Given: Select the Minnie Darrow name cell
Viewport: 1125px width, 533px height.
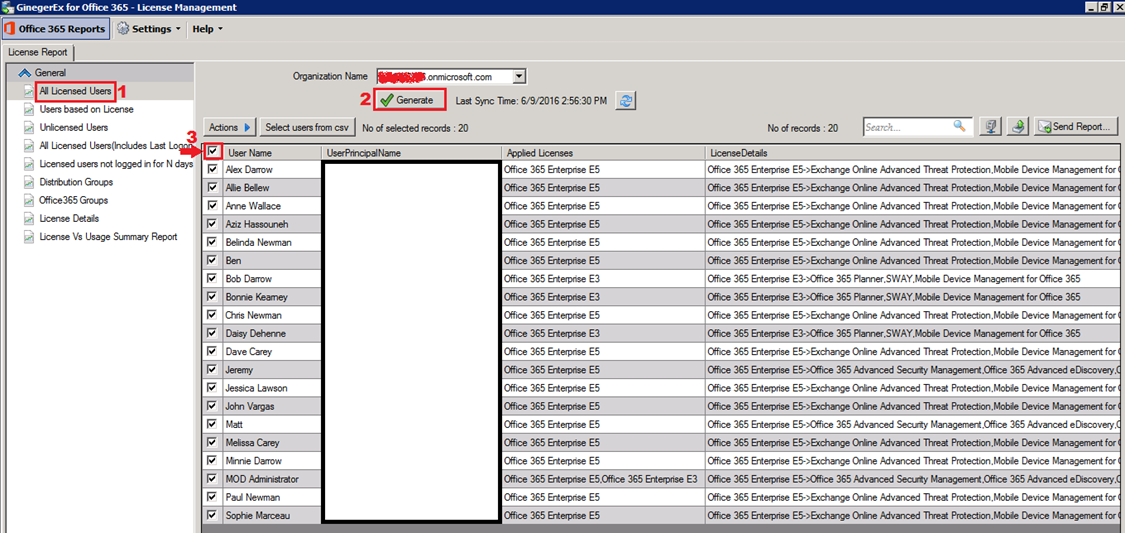Looking at the screenshot, I should click(x=272, y=461).
